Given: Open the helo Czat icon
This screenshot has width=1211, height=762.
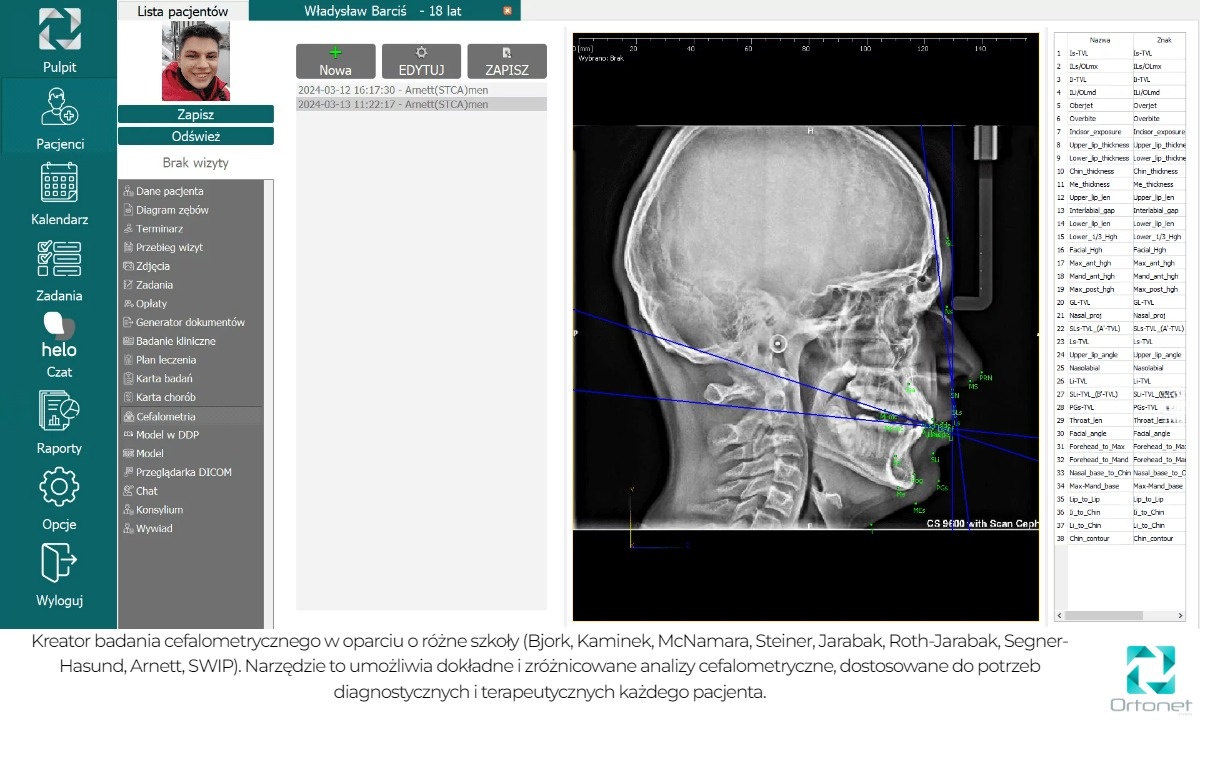Looking at the screenshot, I should coord(59,335).
